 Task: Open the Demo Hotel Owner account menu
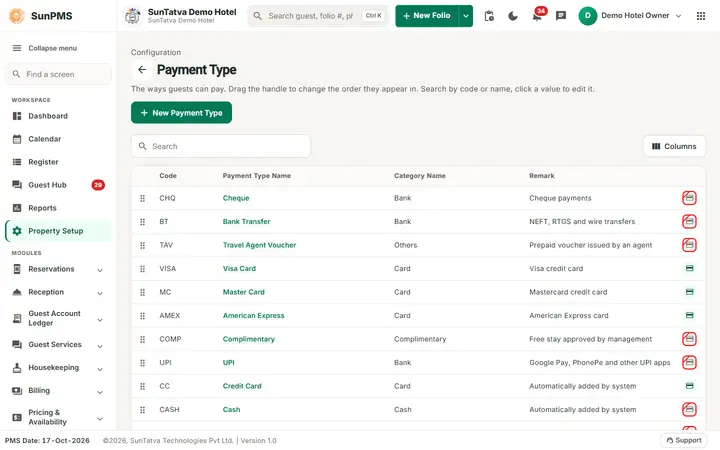point(630,16)
